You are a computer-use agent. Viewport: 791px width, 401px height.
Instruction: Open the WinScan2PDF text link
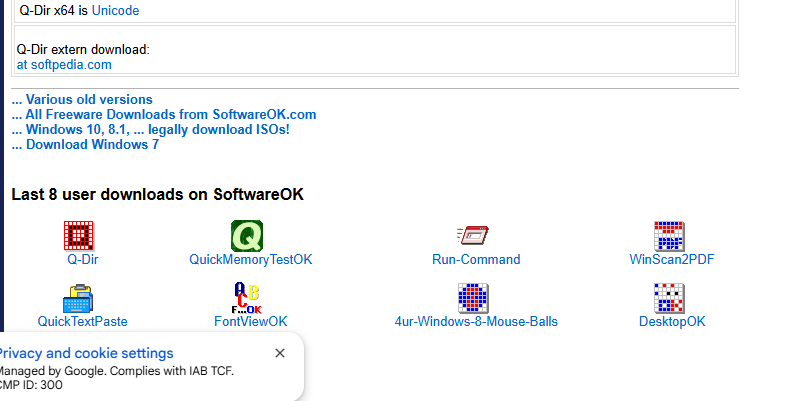tap(672, 259)
